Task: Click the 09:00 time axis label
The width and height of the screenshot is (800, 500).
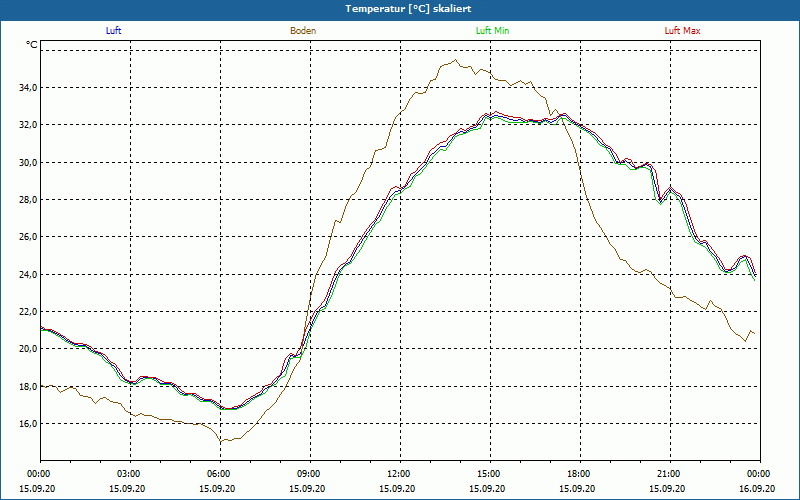Action: coord(310,473)
